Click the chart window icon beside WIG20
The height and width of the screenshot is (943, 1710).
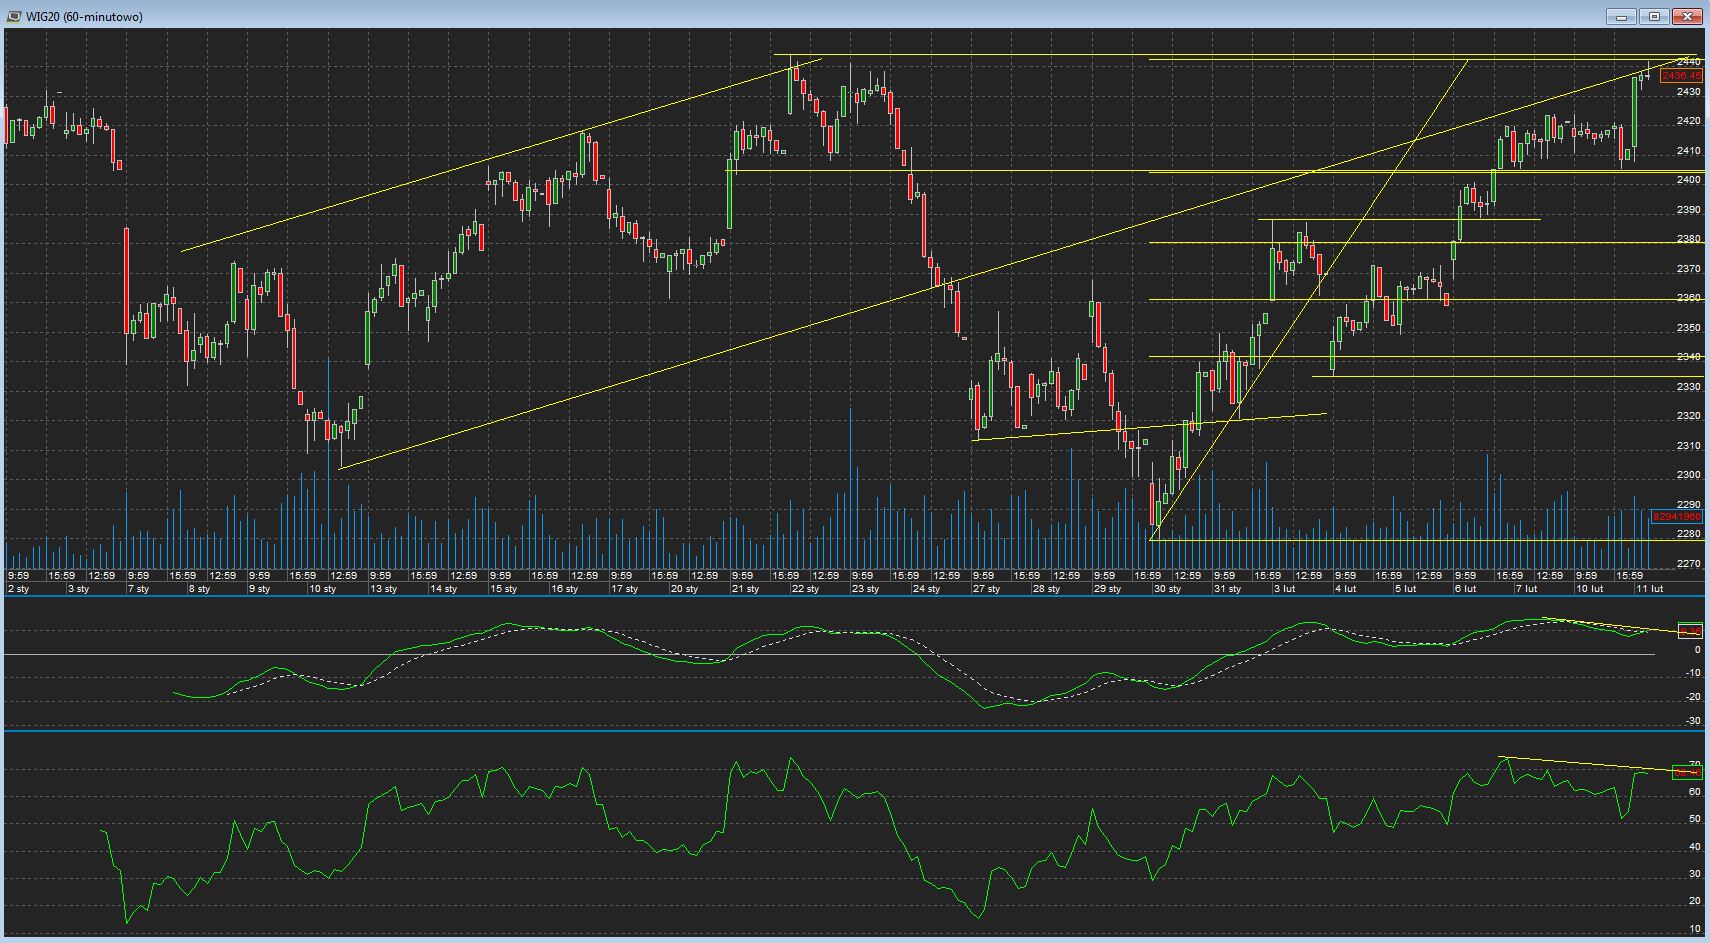point(14,17)
